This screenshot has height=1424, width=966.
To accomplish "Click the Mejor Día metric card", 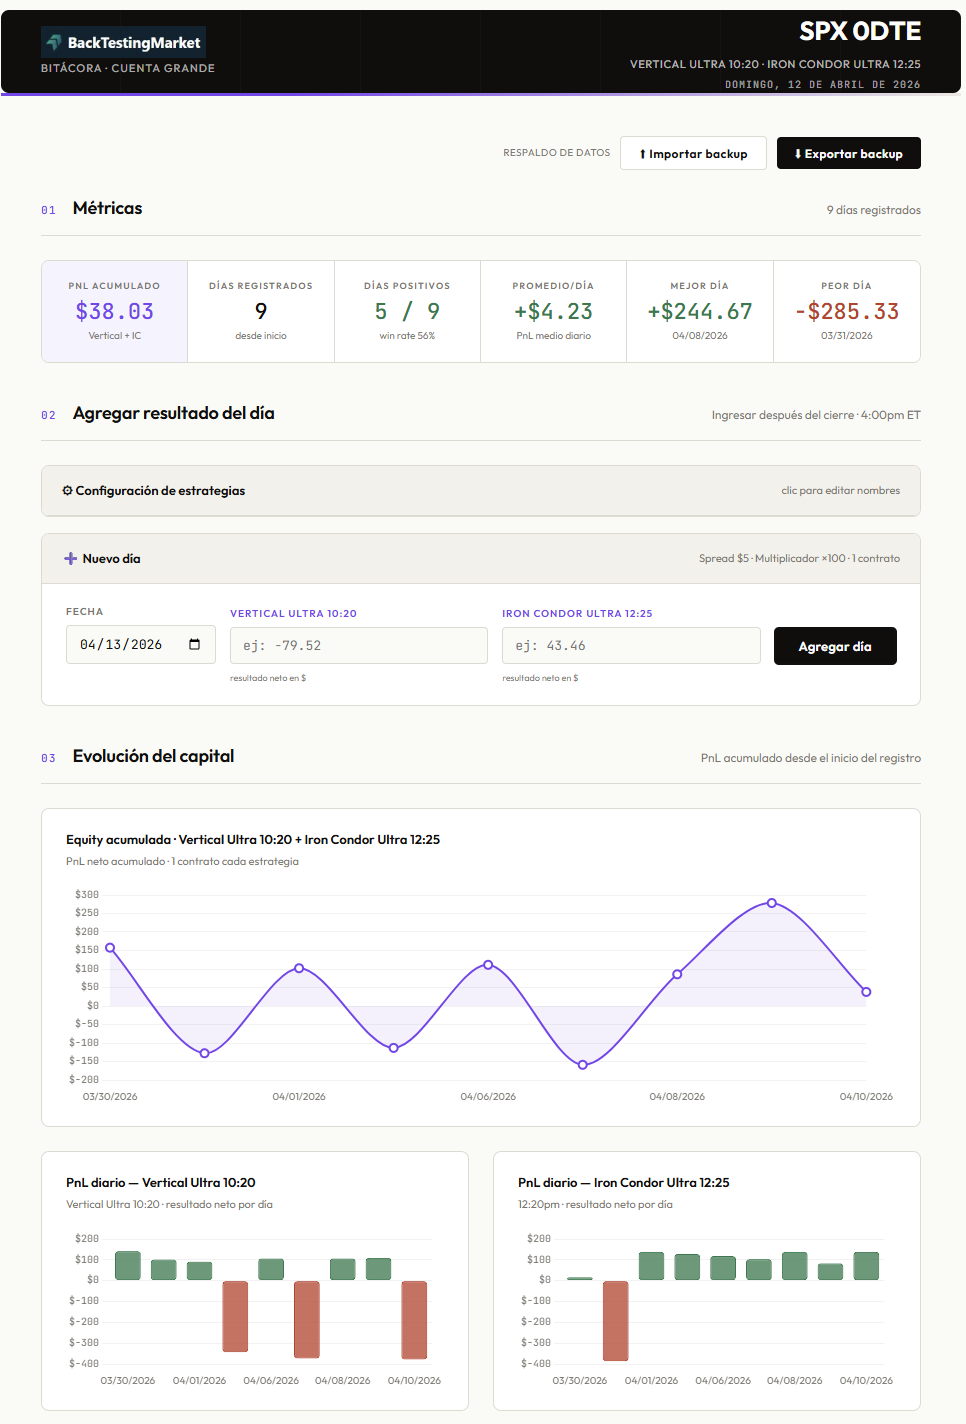I will pyautogui.click(x=699, y=311).
